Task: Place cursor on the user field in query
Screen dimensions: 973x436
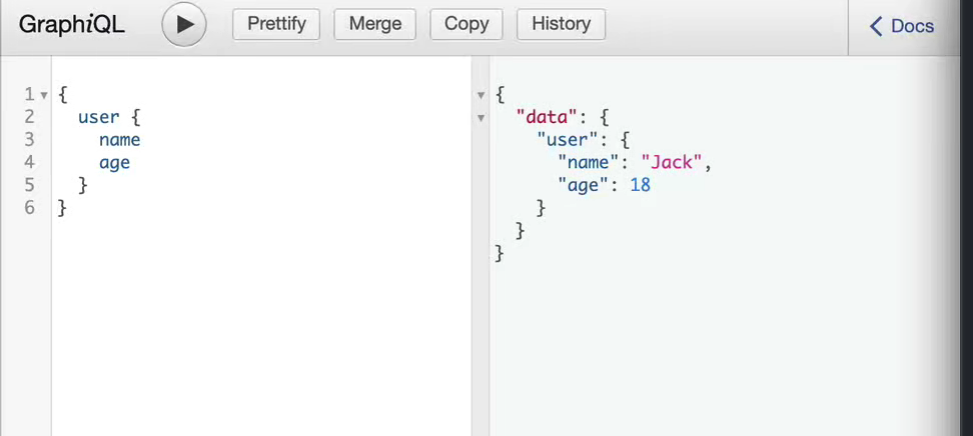Action: coord(98,117)
